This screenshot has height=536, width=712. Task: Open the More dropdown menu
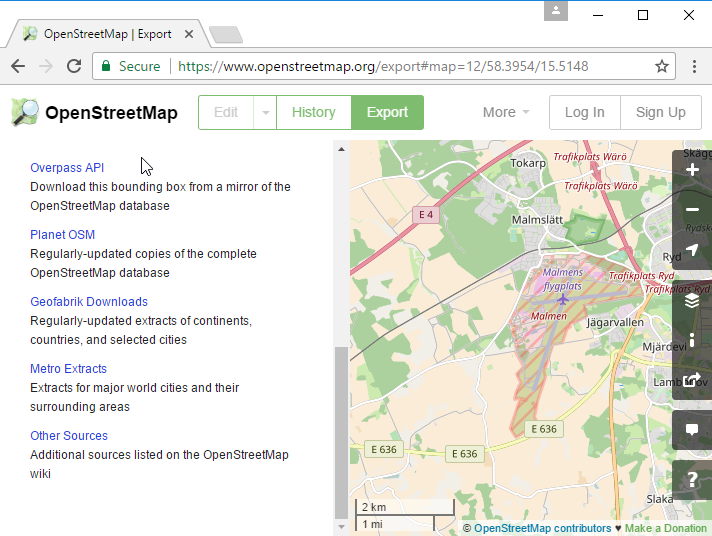coord(506,112)
